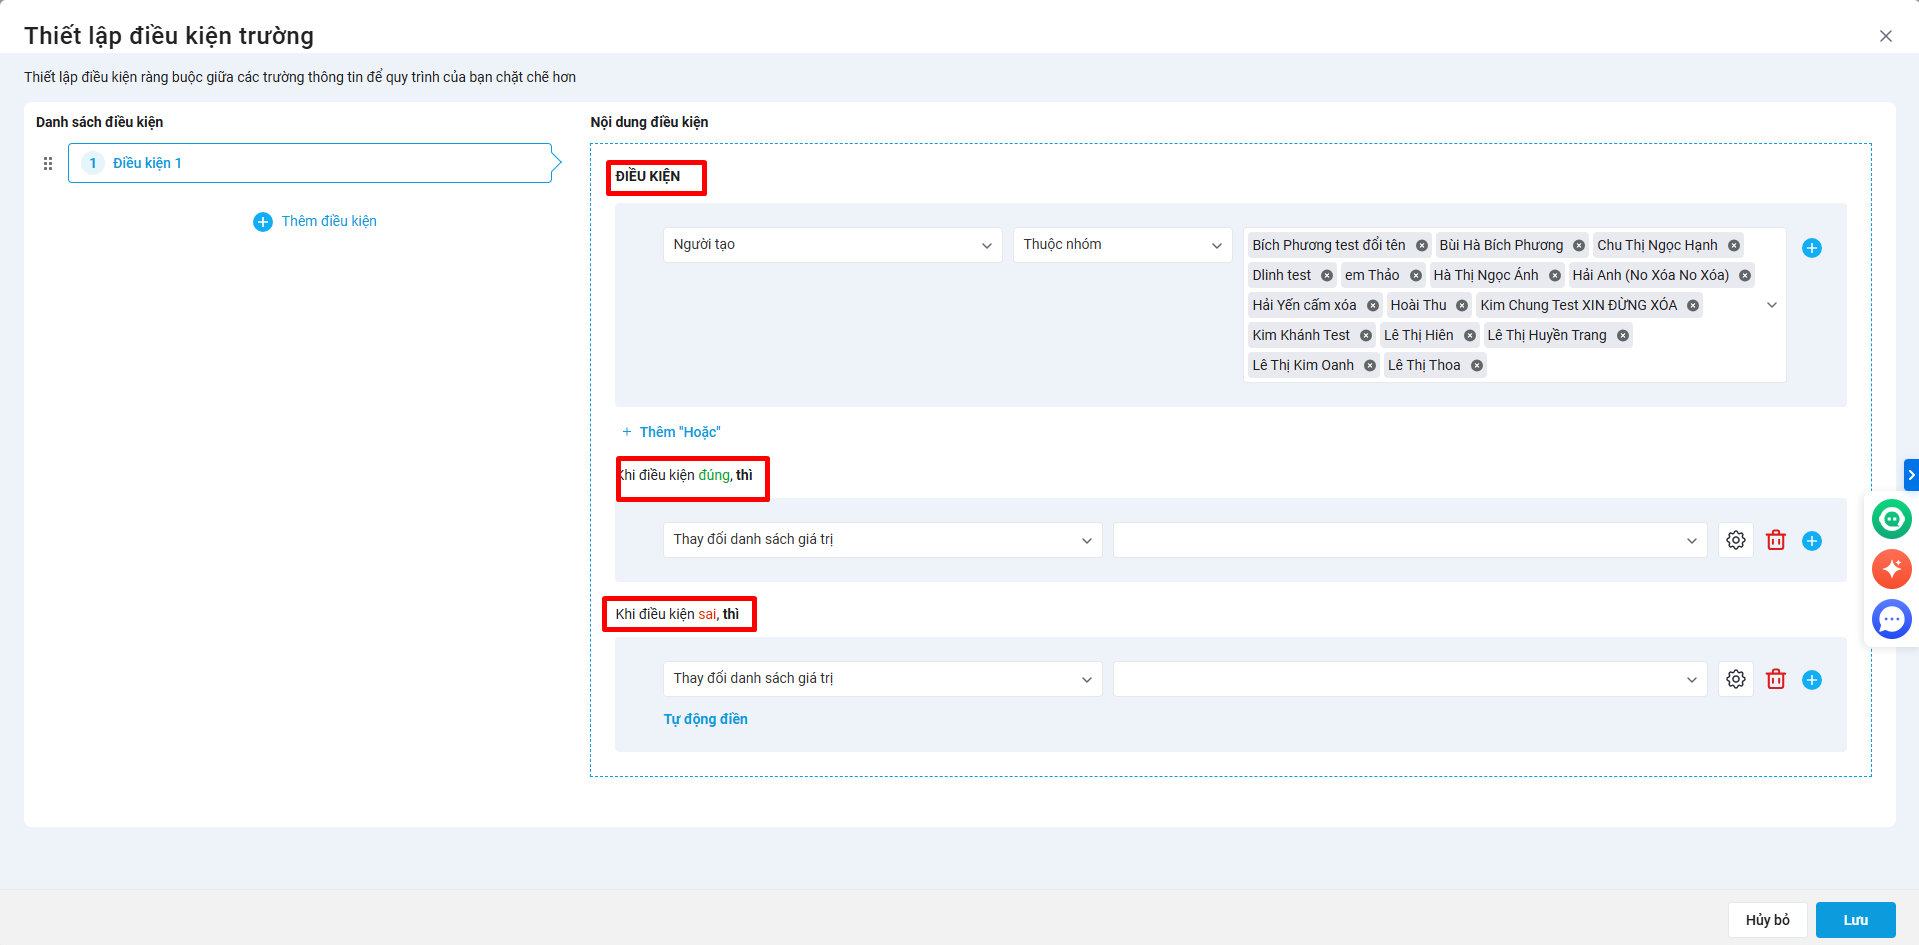This screenshot has width=1919, height=945.
Task: Remove the Bùi Hà Bích Phương tag
Action: (x=1579, y=246)
